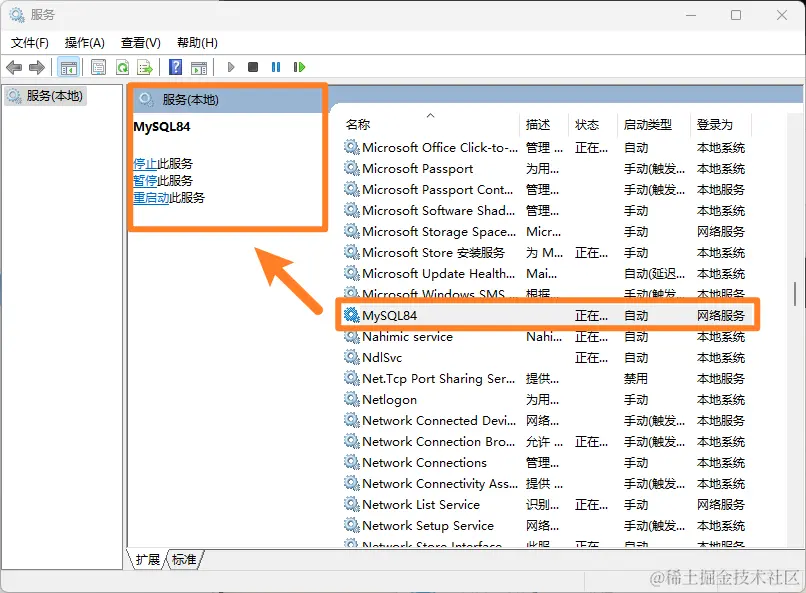This screenshot has height=593, width=806.
Task: Open the Properties toolbar icon
Action: point(98,67)
